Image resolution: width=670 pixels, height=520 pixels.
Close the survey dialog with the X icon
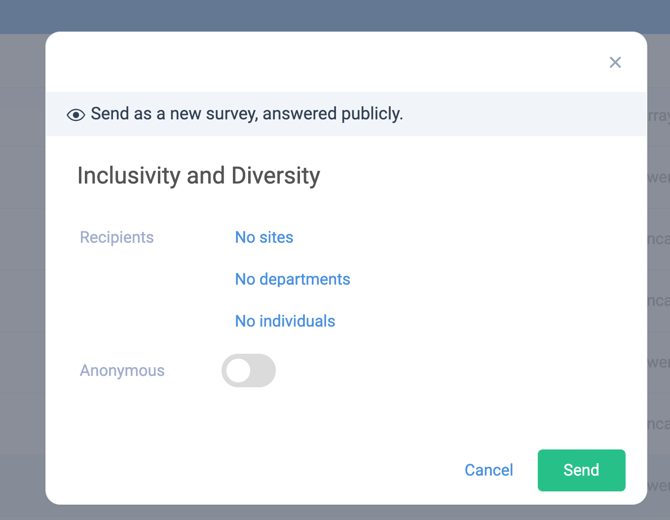click(615, 62)
